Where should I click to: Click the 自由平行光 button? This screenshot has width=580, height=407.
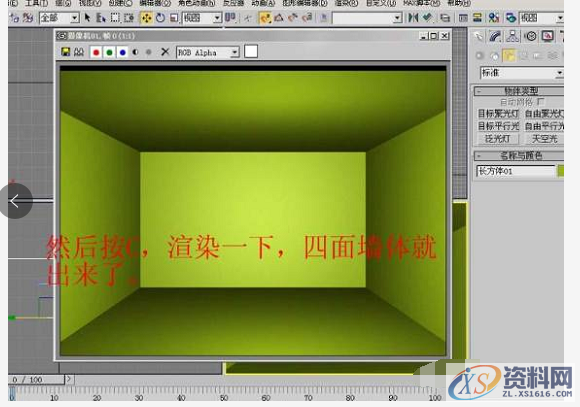tap(544, 126)
